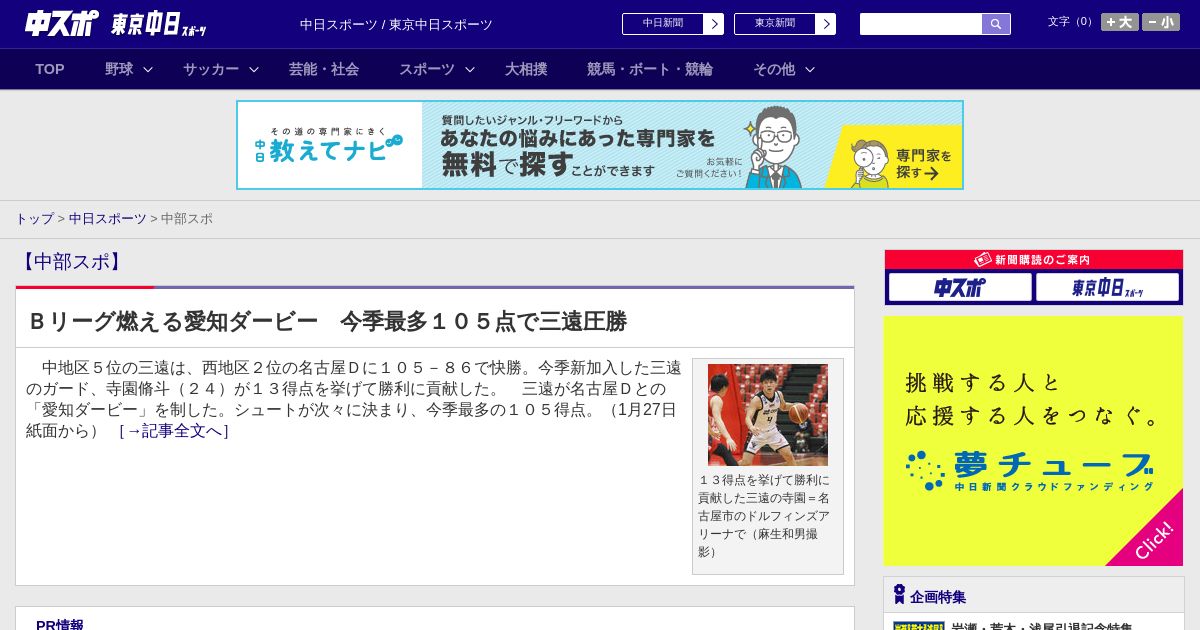This screenshot has width=1200, height=630.
Task: Open the Ｂリーグ燃える愛知ダービー article headline
Action: (x=328, y=321)
